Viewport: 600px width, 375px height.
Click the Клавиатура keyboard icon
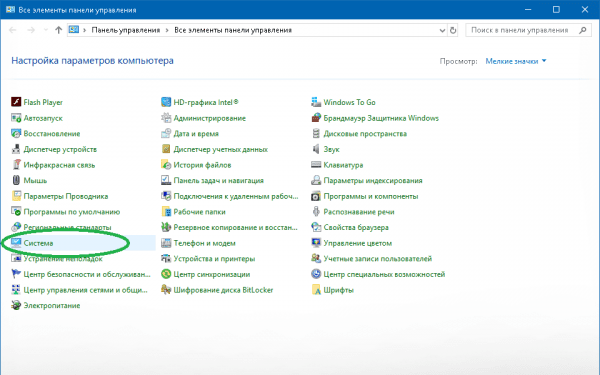pyautogui.click(x=316, y=165)
